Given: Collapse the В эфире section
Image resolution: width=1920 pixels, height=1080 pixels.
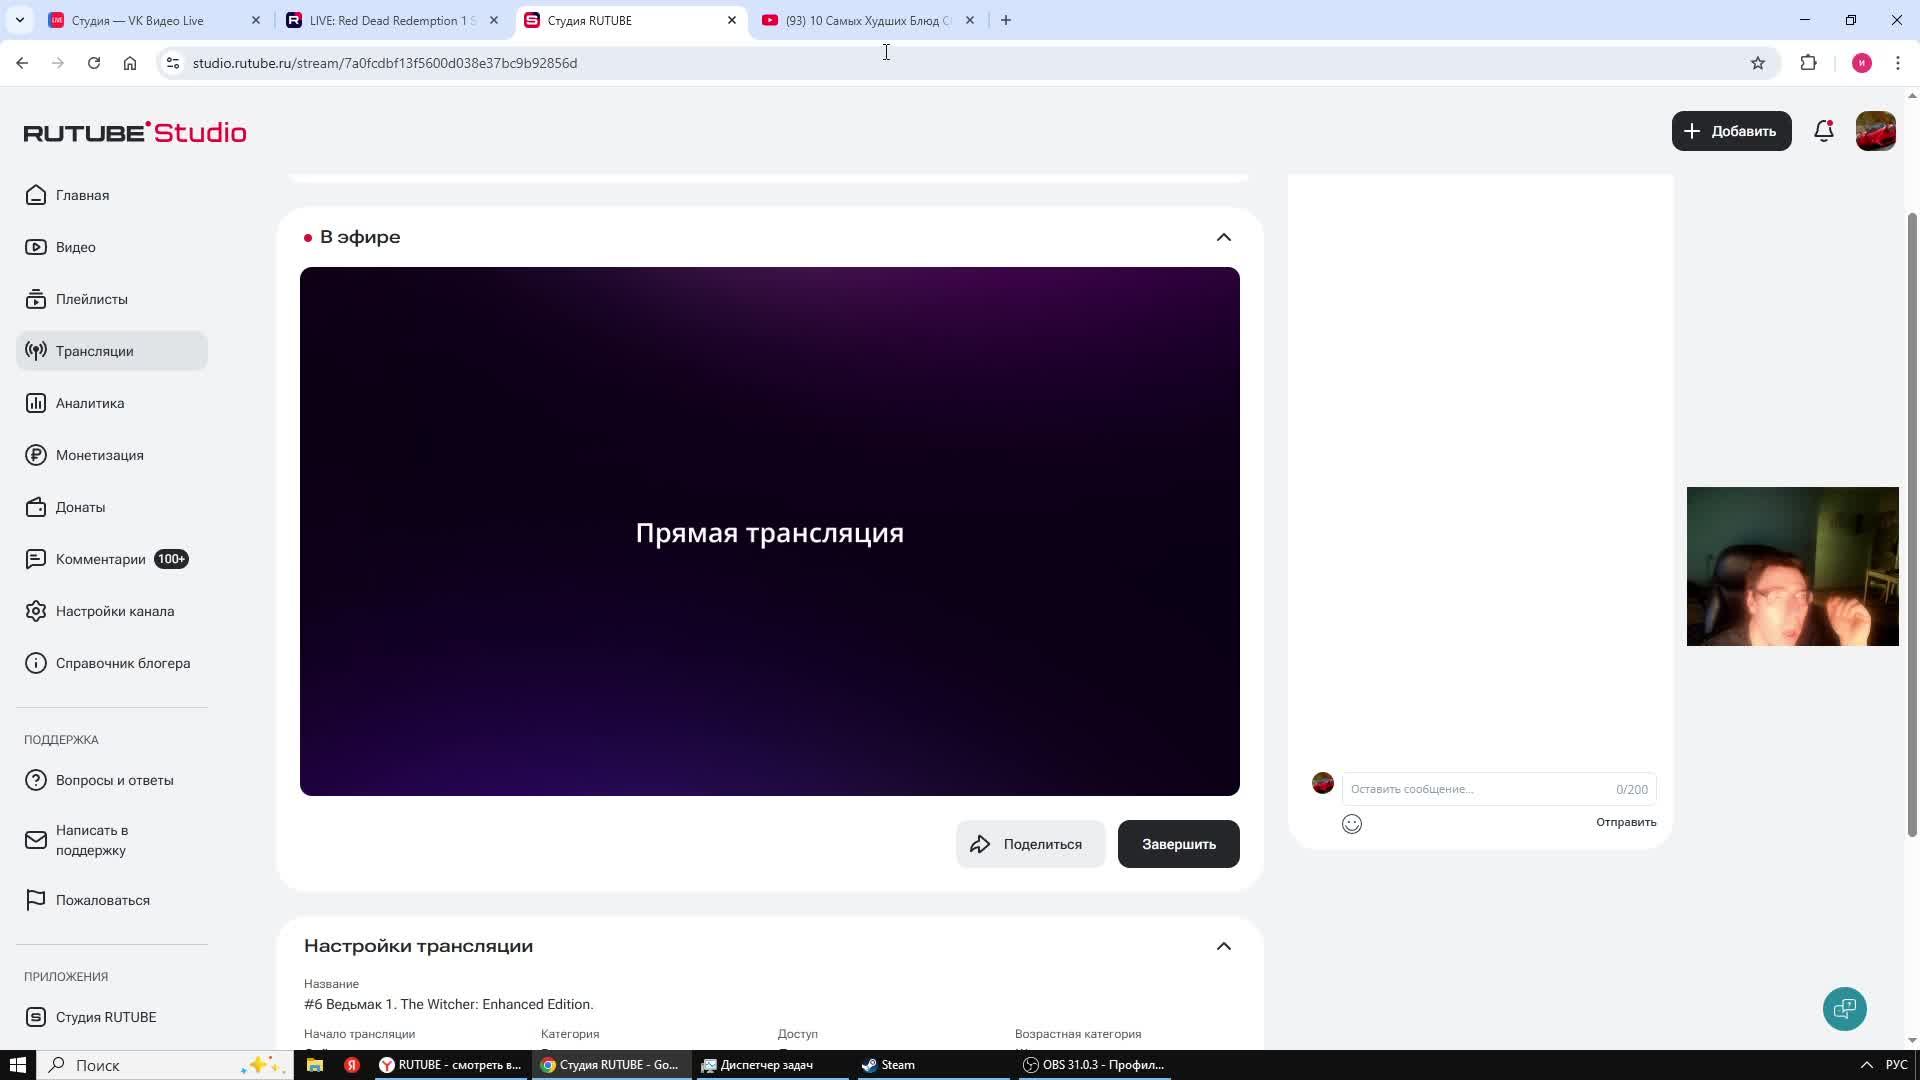Looking at the screenshot, I should pos(1223,237).
